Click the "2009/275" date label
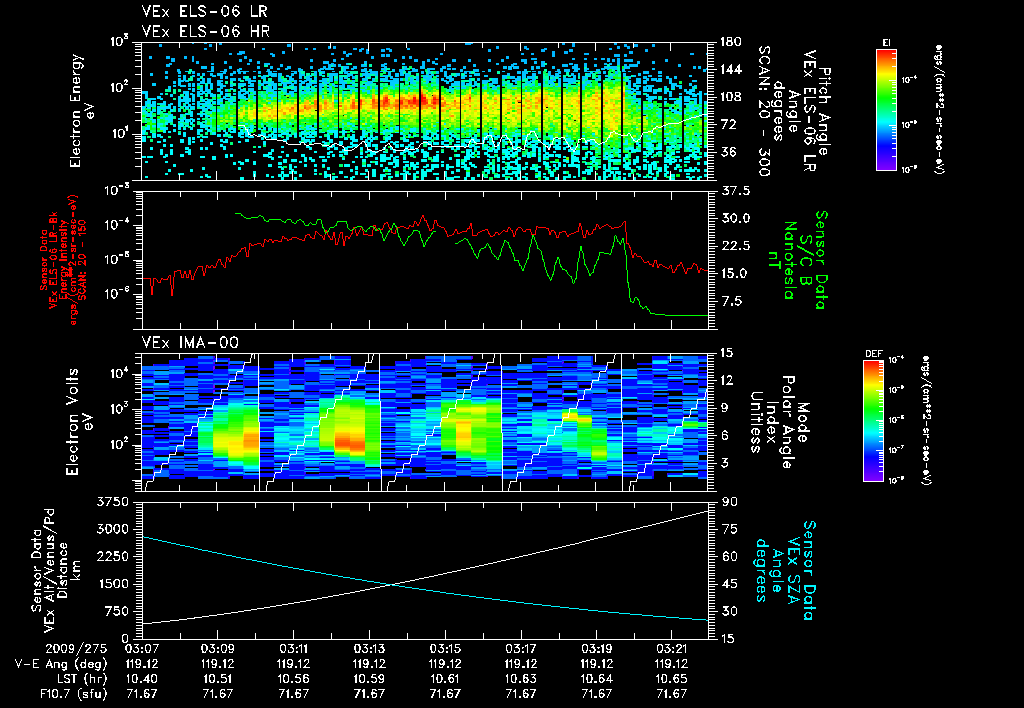Image resolution: width=1024 pixels, height=708 pixels. 77,649
